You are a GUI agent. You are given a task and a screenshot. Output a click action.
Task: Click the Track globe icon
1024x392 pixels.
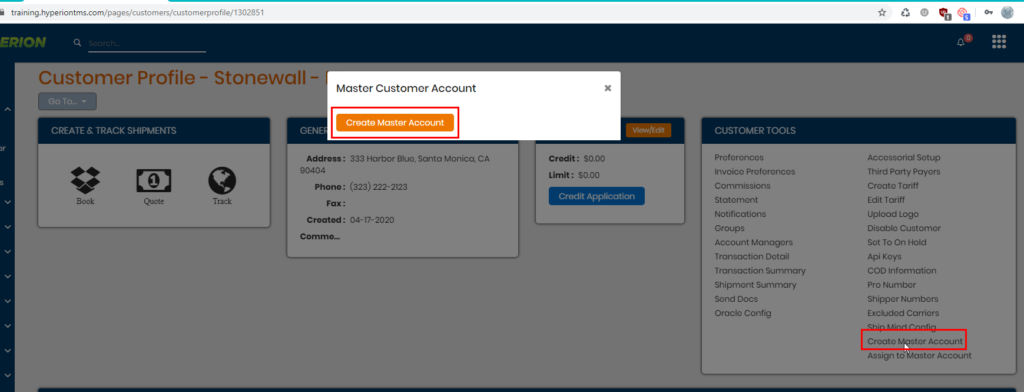[222, 180]
